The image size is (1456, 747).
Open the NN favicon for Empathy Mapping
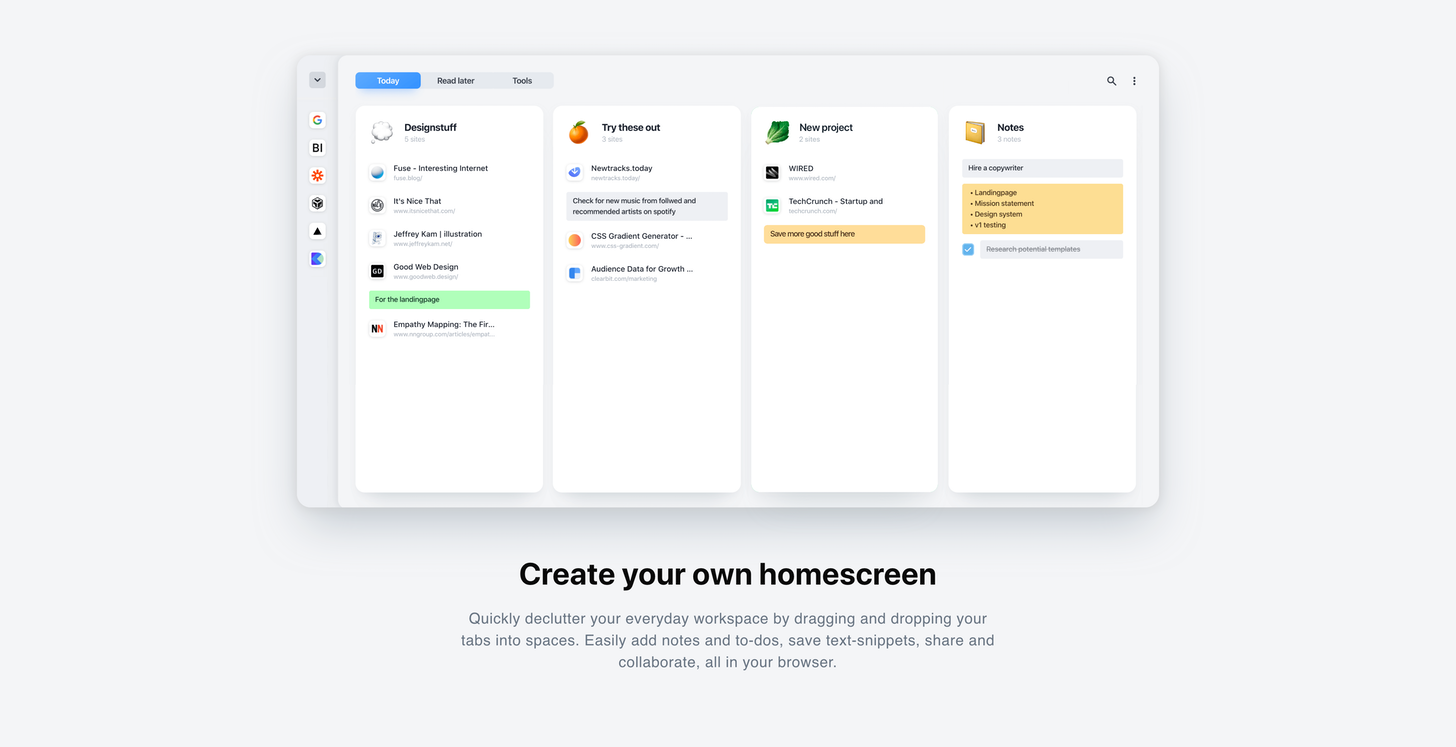pos(377,329)
